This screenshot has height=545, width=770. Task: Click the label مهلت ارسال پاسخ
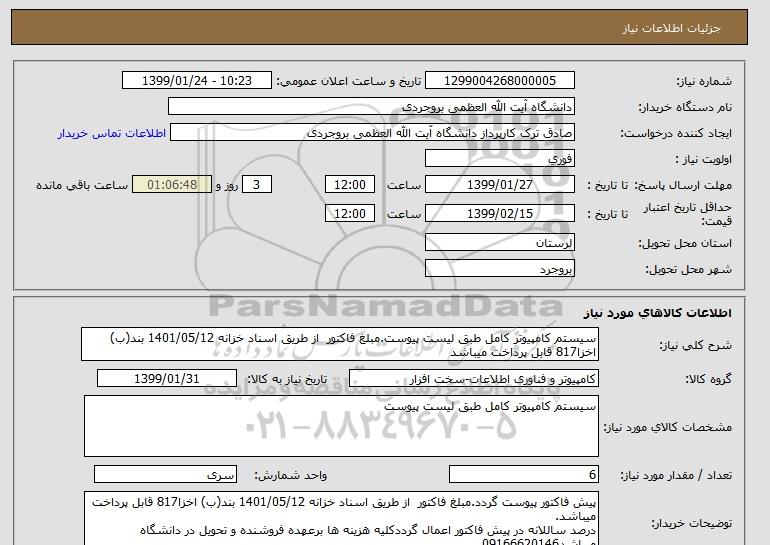pyautogui.click(x=684, y=185)
